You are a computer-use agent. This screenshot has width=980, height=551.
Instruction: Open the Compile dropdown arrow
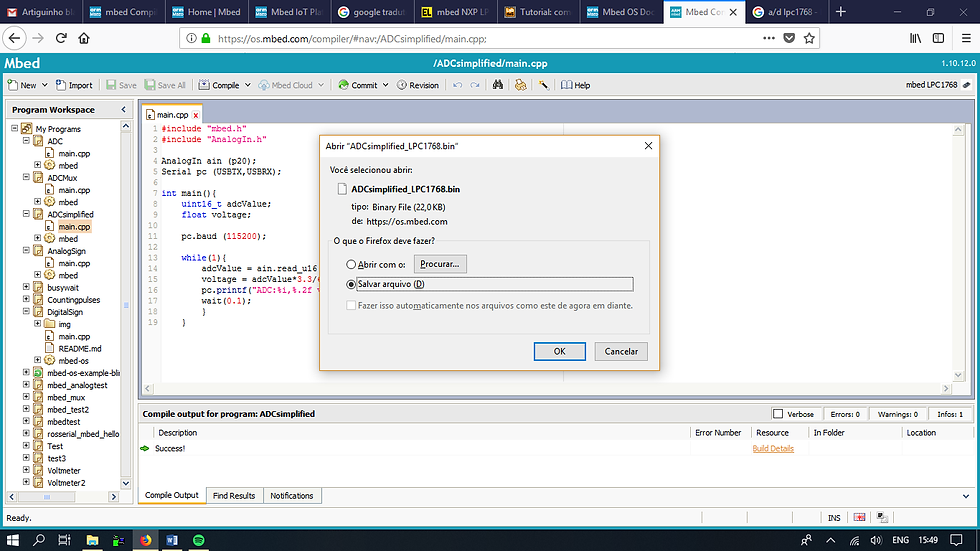(x=248, y=85)
